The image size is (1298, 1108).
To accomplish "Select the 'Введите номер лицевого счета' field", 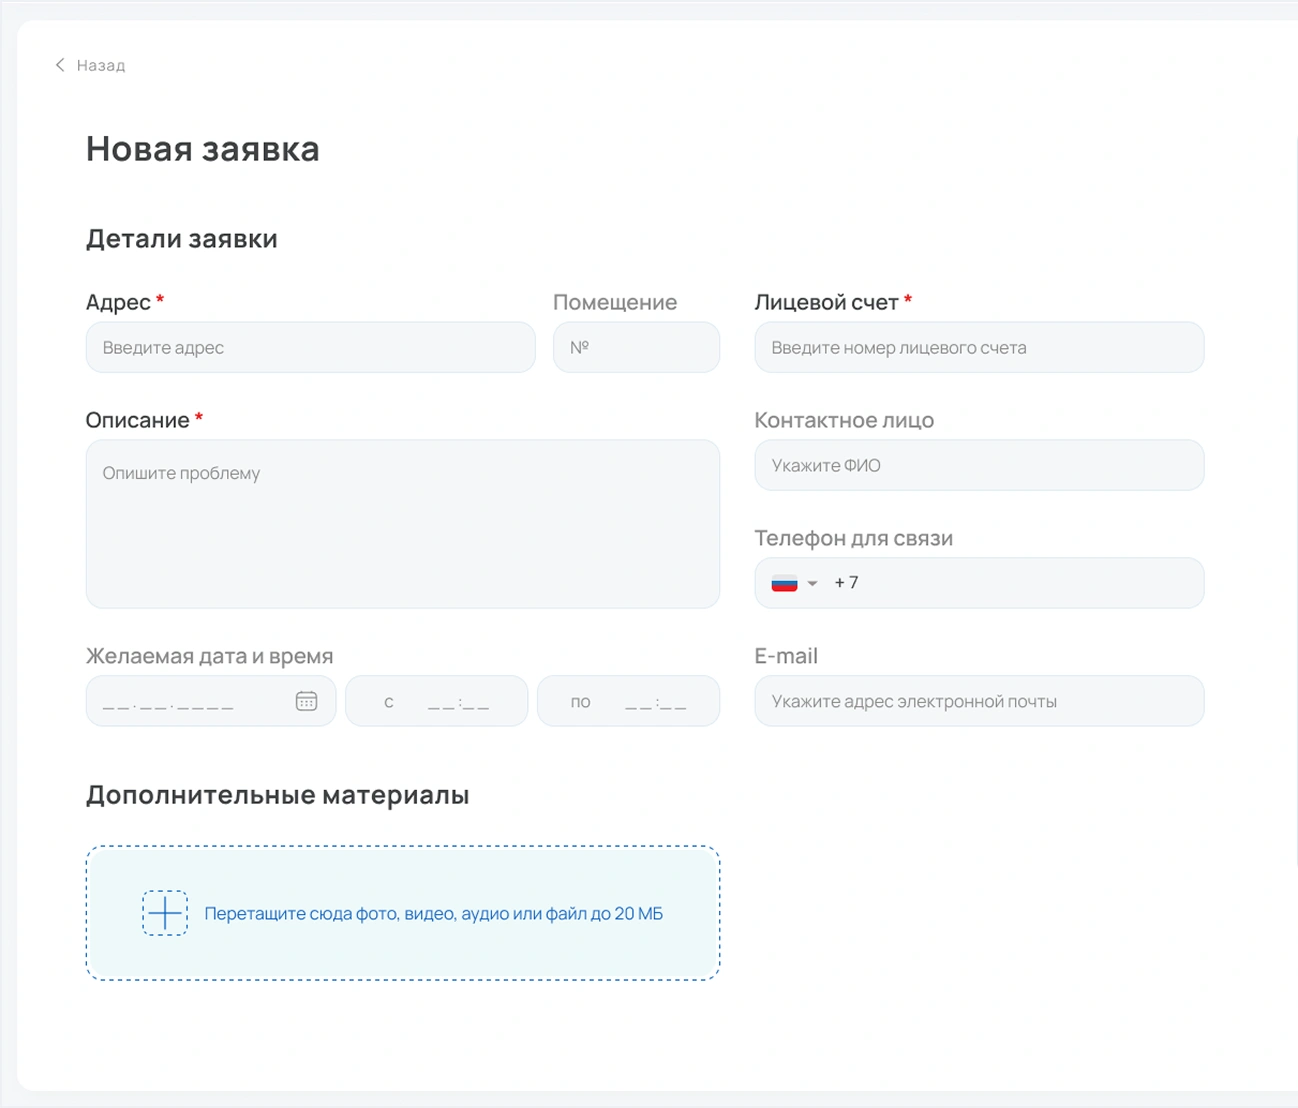I will [978, 347].
